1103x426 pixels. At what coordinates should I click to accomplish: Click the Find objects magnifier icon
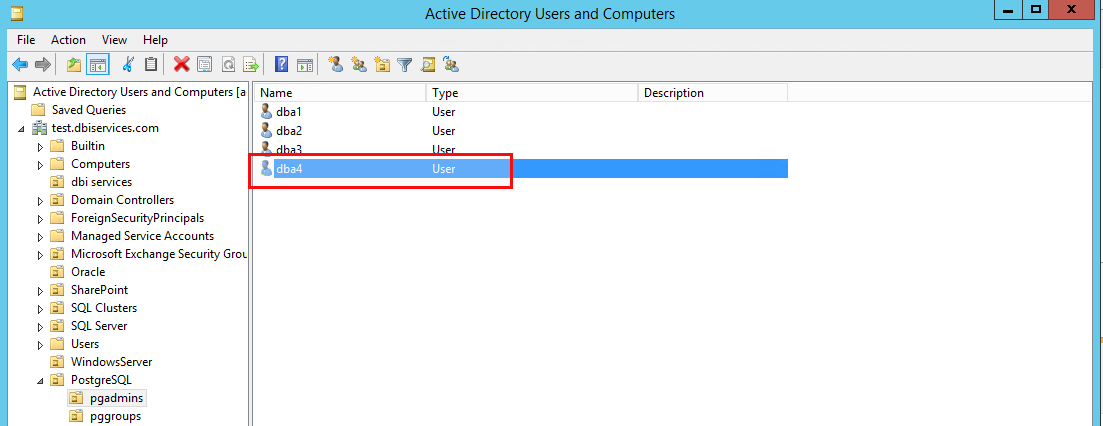point(428,65)
